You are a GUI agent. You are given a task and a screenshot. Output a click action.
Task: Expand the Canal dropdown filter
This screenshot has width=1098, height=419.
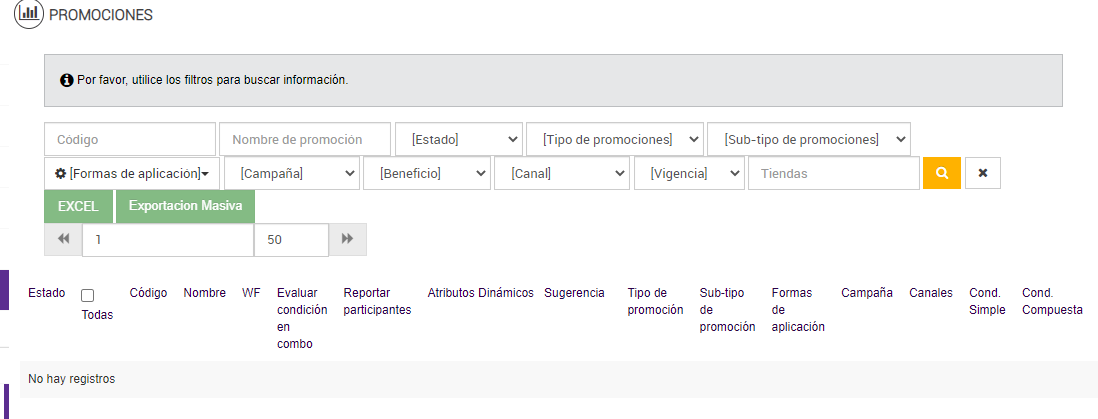[x=561, y=173]
